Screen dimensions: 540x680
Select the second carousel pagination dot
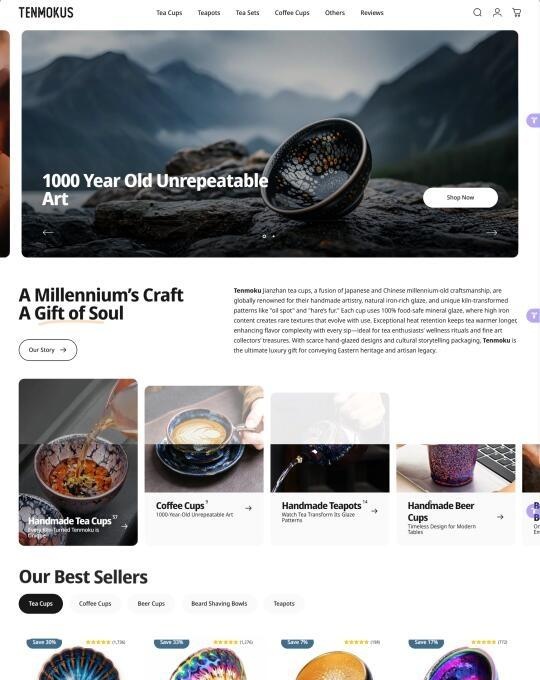(x=273, y=236)
